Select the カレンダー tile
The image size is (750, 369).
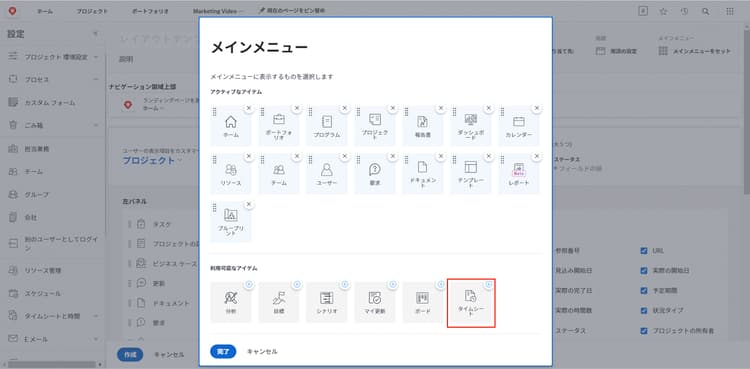coord(519,126)
